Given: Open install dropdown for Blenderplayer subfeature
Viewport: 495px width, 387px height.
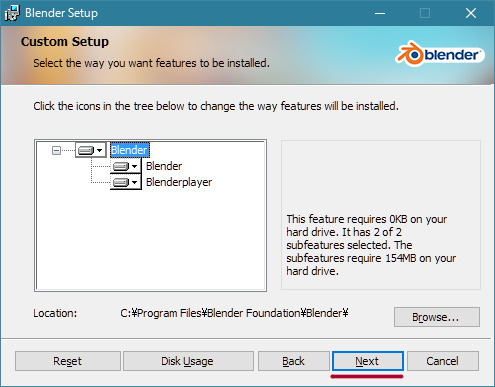Looking at the screenshot, I should pyautogui.click(x=126, y=182).
